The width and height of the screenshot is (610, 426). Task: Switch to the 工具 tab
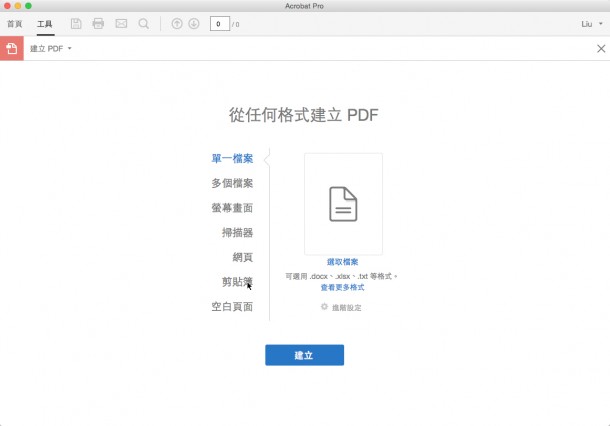[45, 23]
